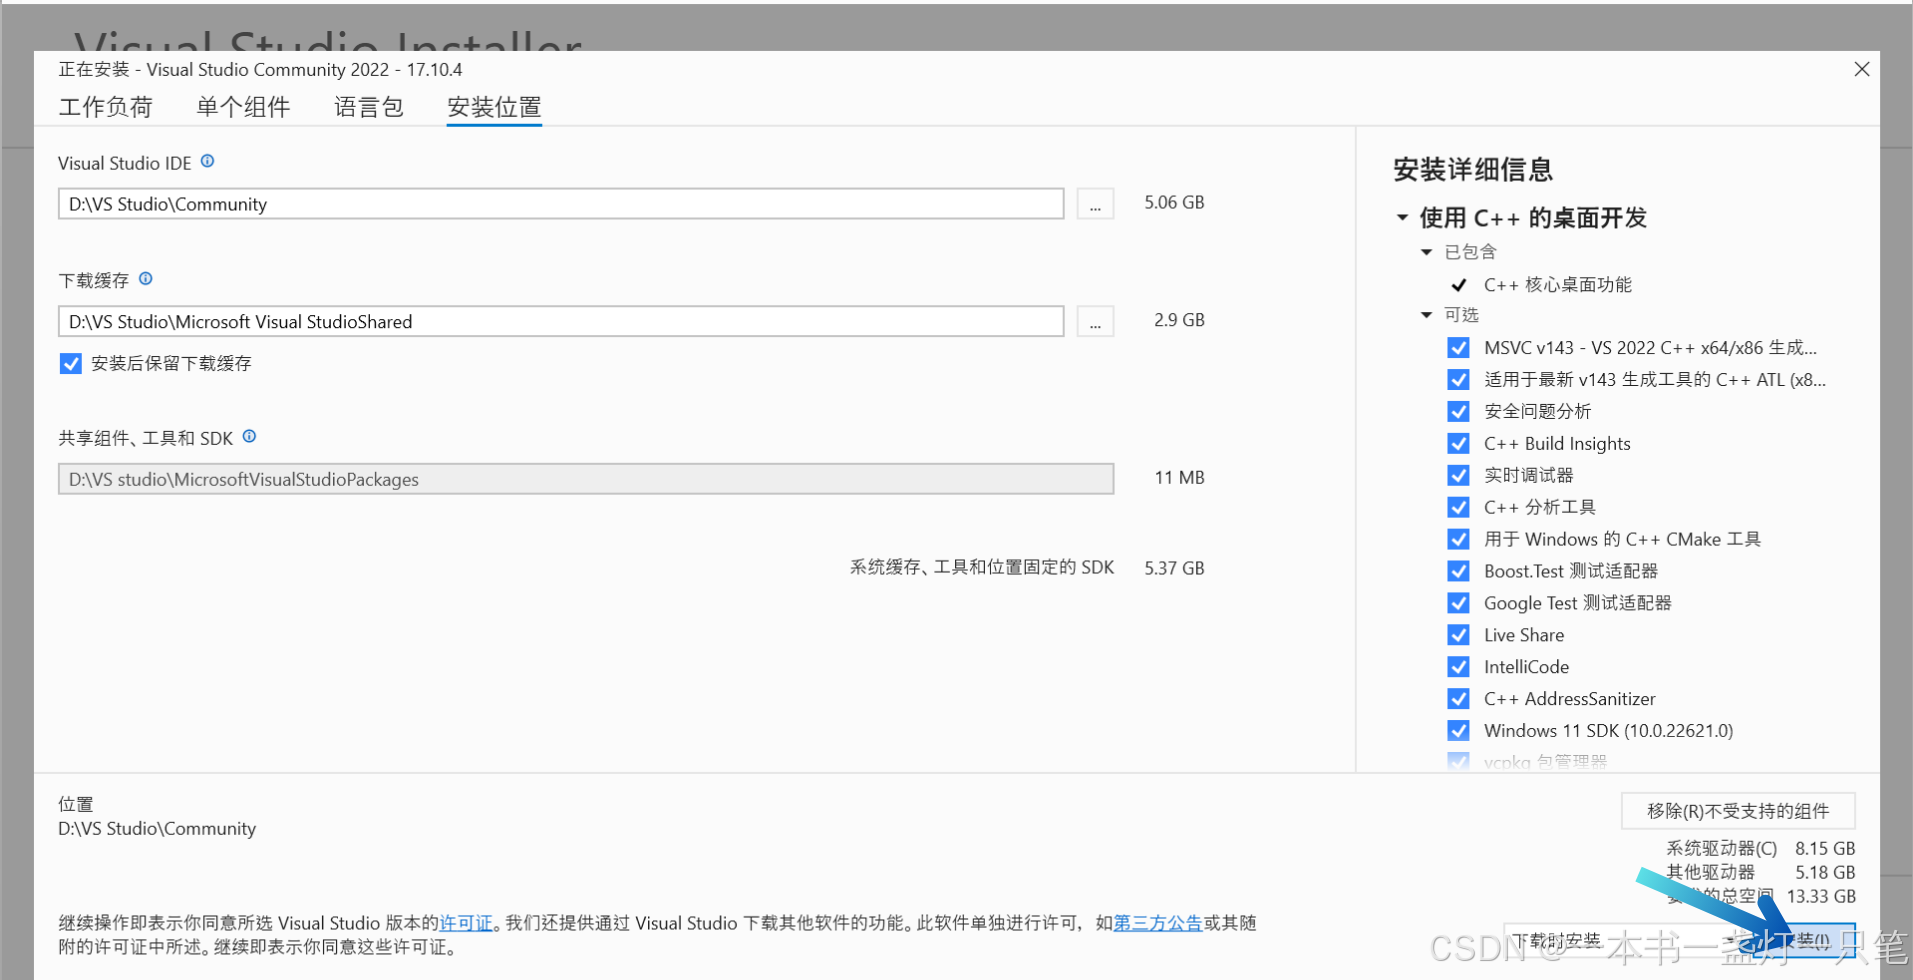Image resolution: width=1913 pixels, height=980 pixels.
Task: Collapse the 可选 group
Action: pos(1427,315)
